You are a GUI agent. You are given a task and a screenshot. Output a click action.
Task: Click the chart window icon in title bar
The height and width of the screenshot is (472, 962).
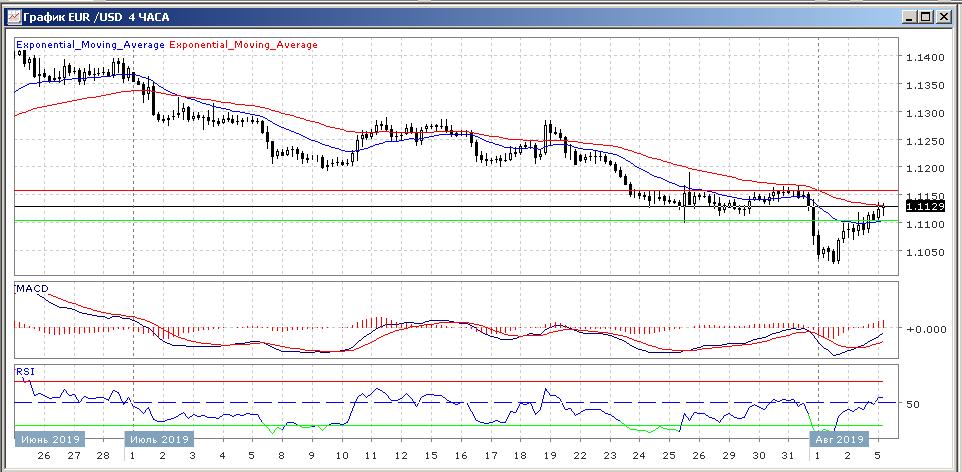[x=13, y=16]
